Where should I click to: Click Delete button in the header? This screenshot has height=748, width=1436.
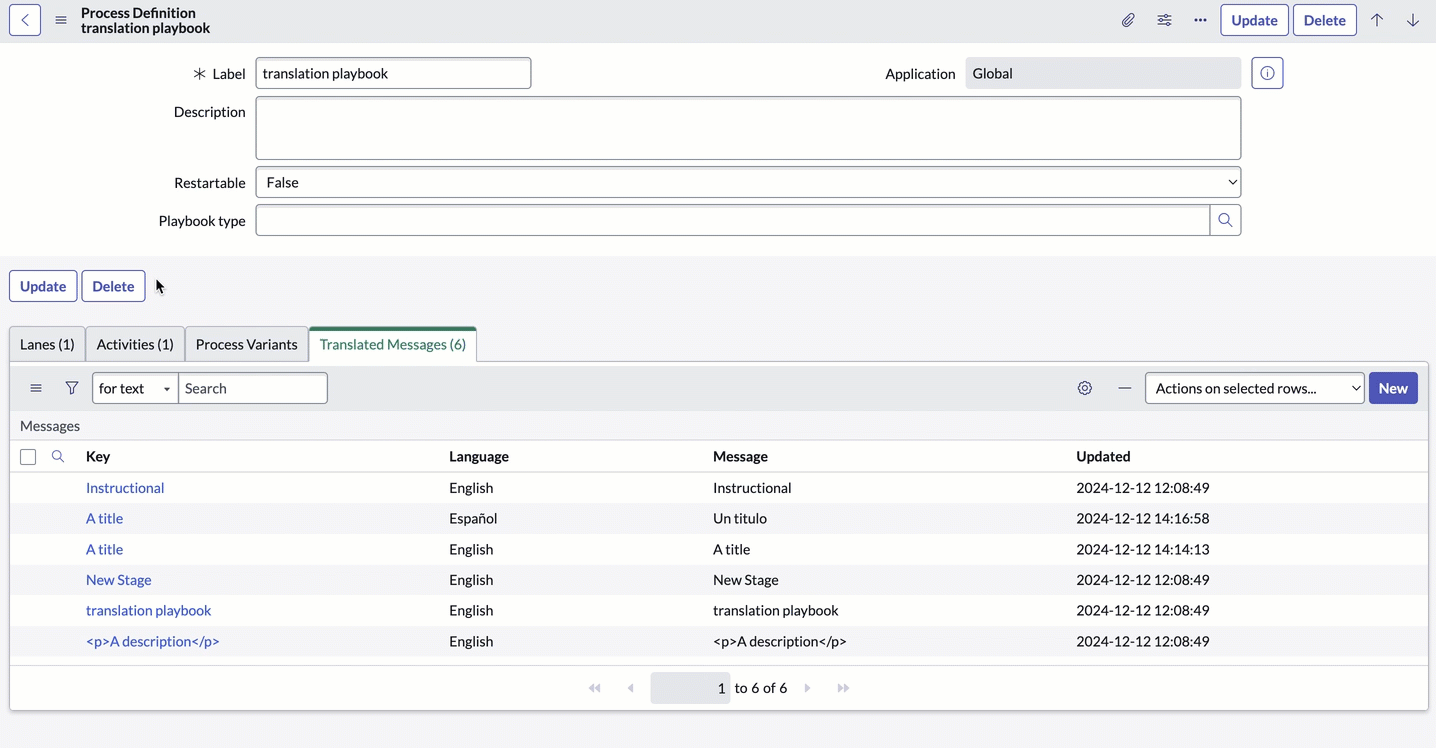(1325, 20)
